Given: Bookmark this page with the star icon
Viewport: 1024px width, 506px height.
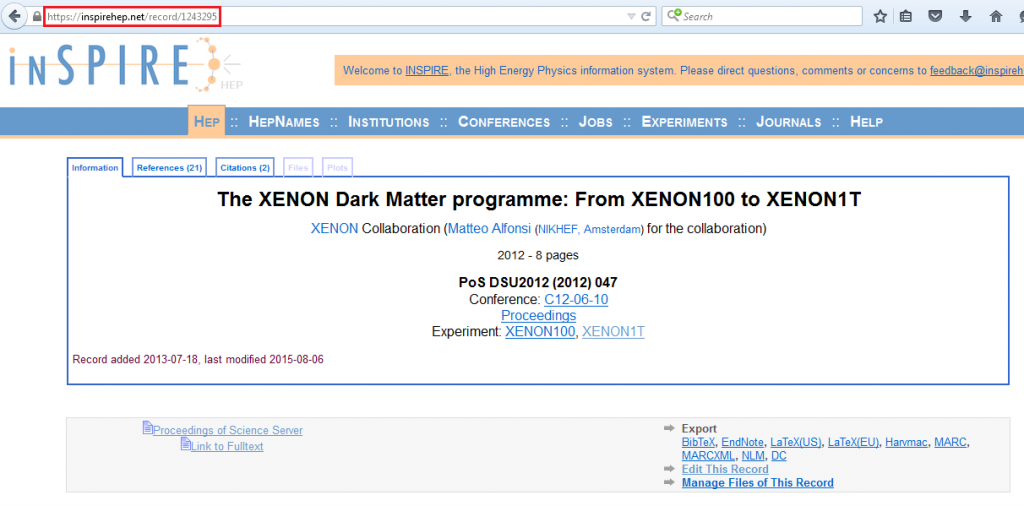Looking at the screenshot, I should tap(880, 16).
